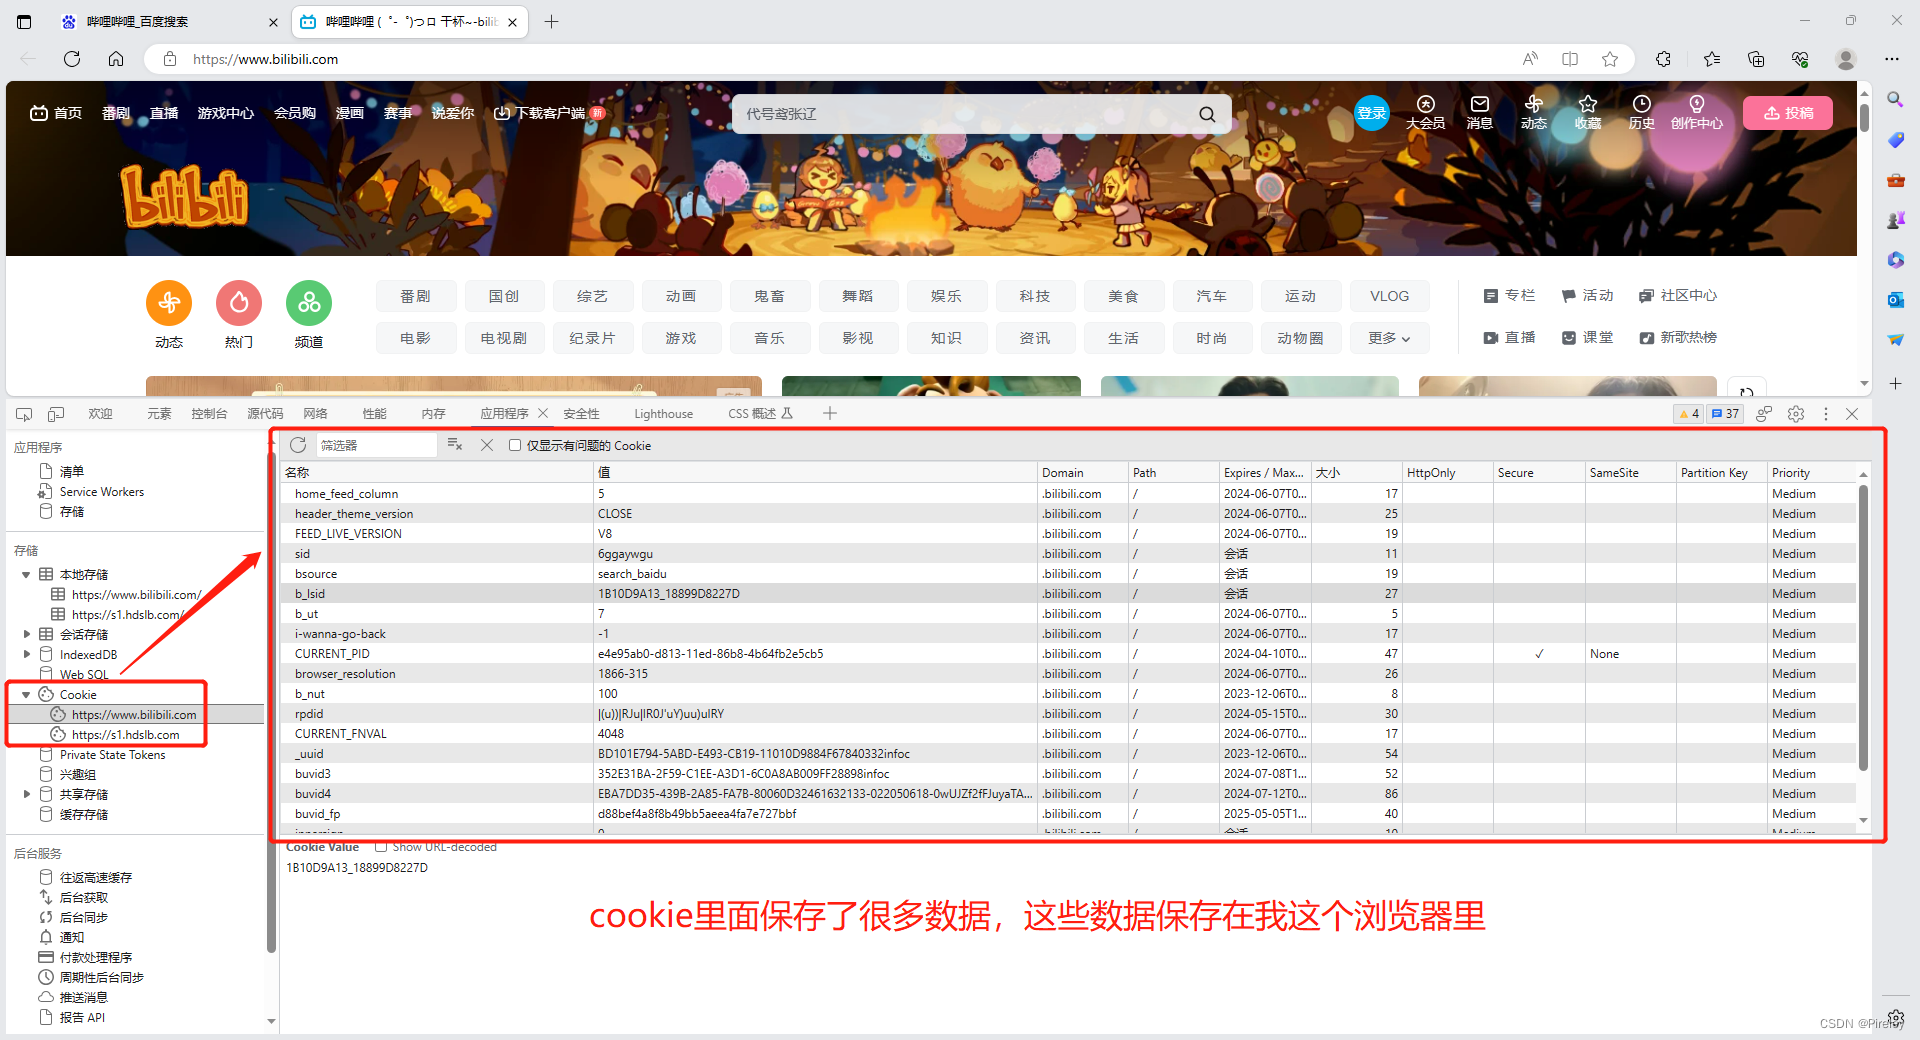Viewport: 1920px width, 1040px height.
Task: Refresh the cookie table in DevTools
Action: pyautogui.click(x=298, y=445)
